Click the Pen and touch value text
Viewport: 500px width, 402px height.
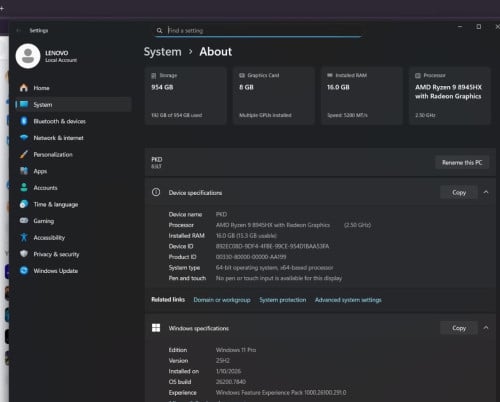279,278
